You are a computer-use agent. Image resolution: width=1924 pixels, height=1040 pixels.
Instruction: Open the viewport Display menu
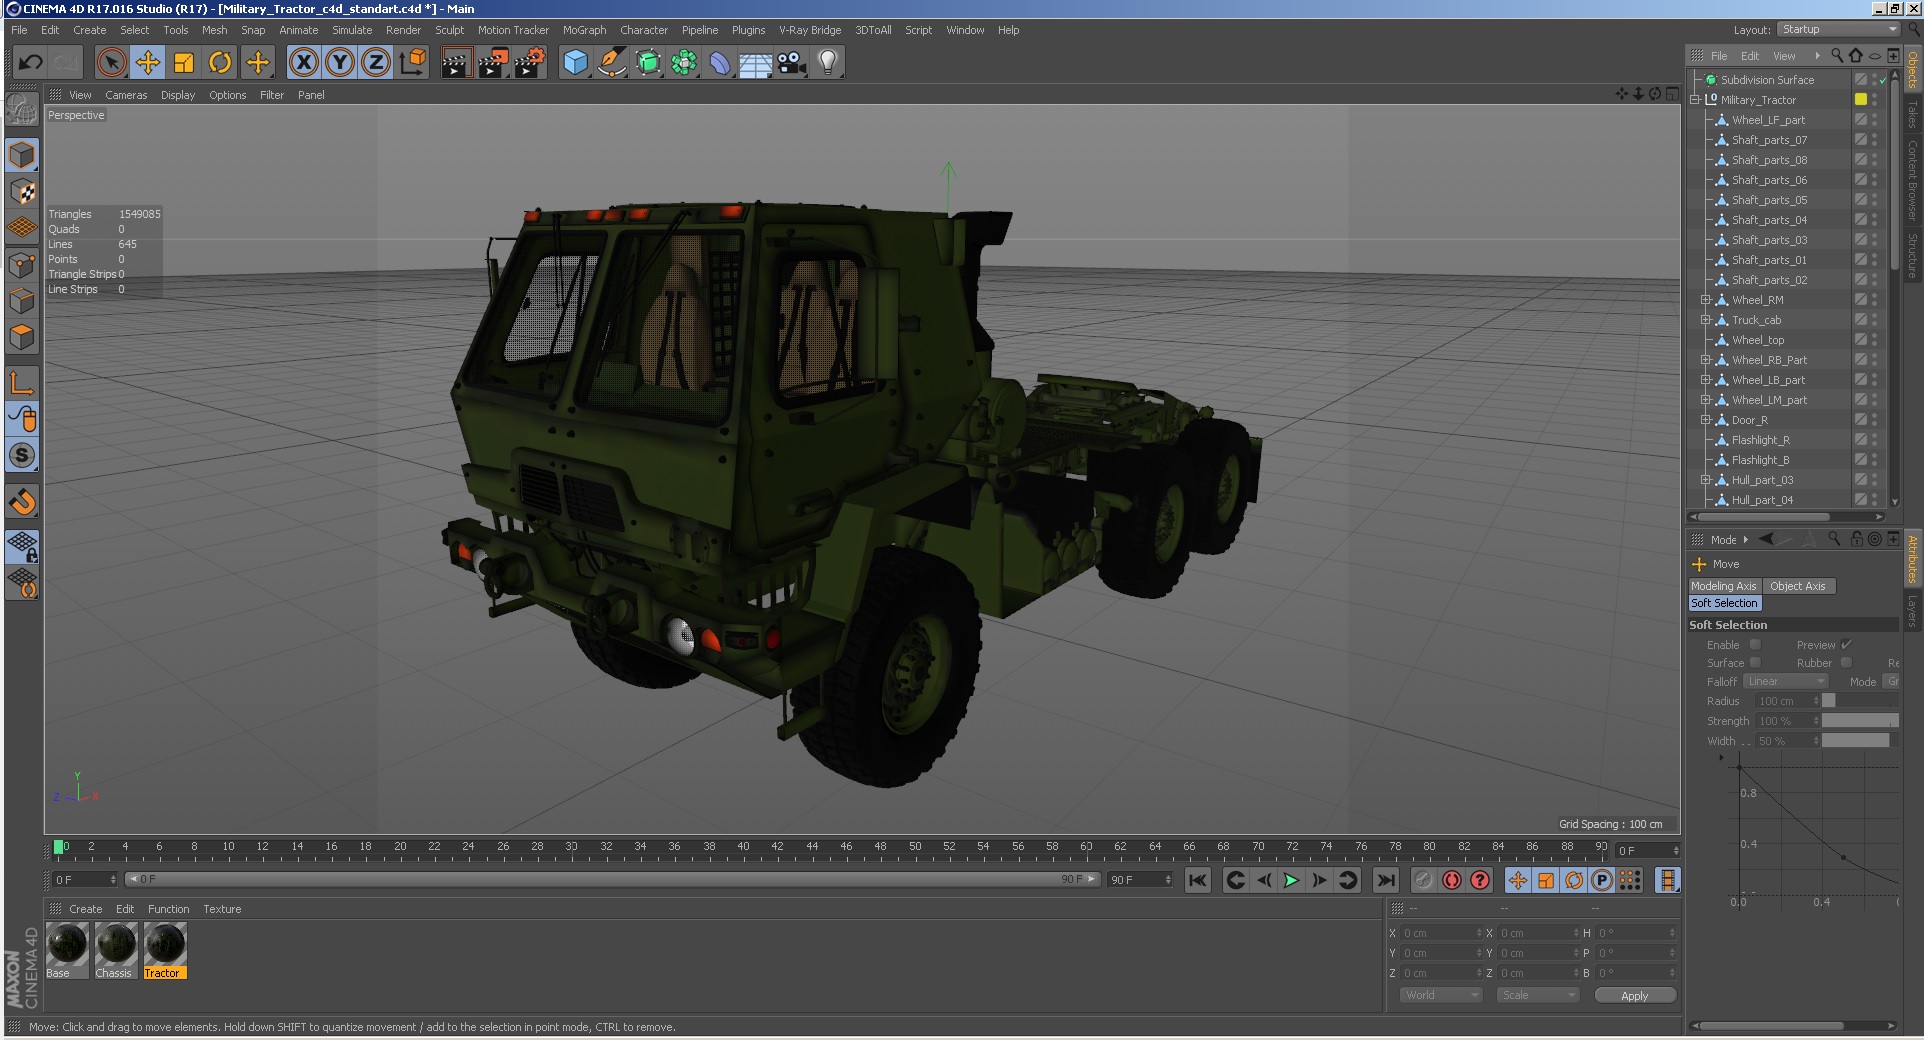click(178, 95)
